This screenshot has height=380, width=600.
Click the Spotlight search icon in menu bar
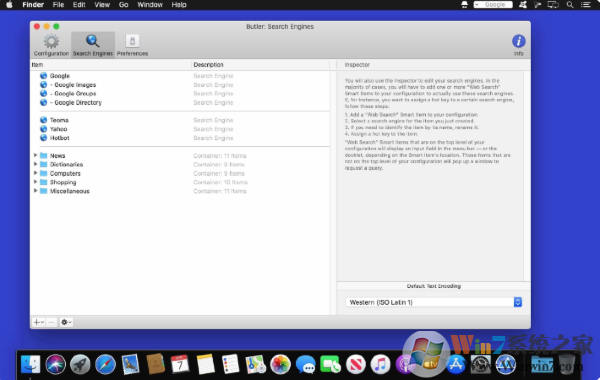pyautogui.click(x=570, y=5)
